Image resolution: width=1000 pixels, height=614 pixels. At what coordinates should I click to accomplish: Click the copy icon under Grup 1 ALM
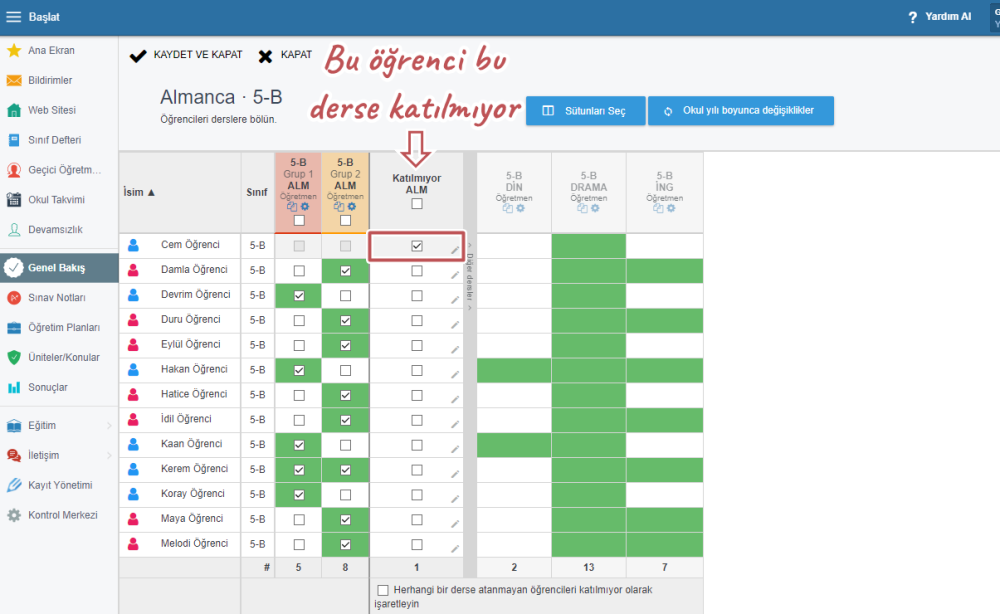click(292, 207)
